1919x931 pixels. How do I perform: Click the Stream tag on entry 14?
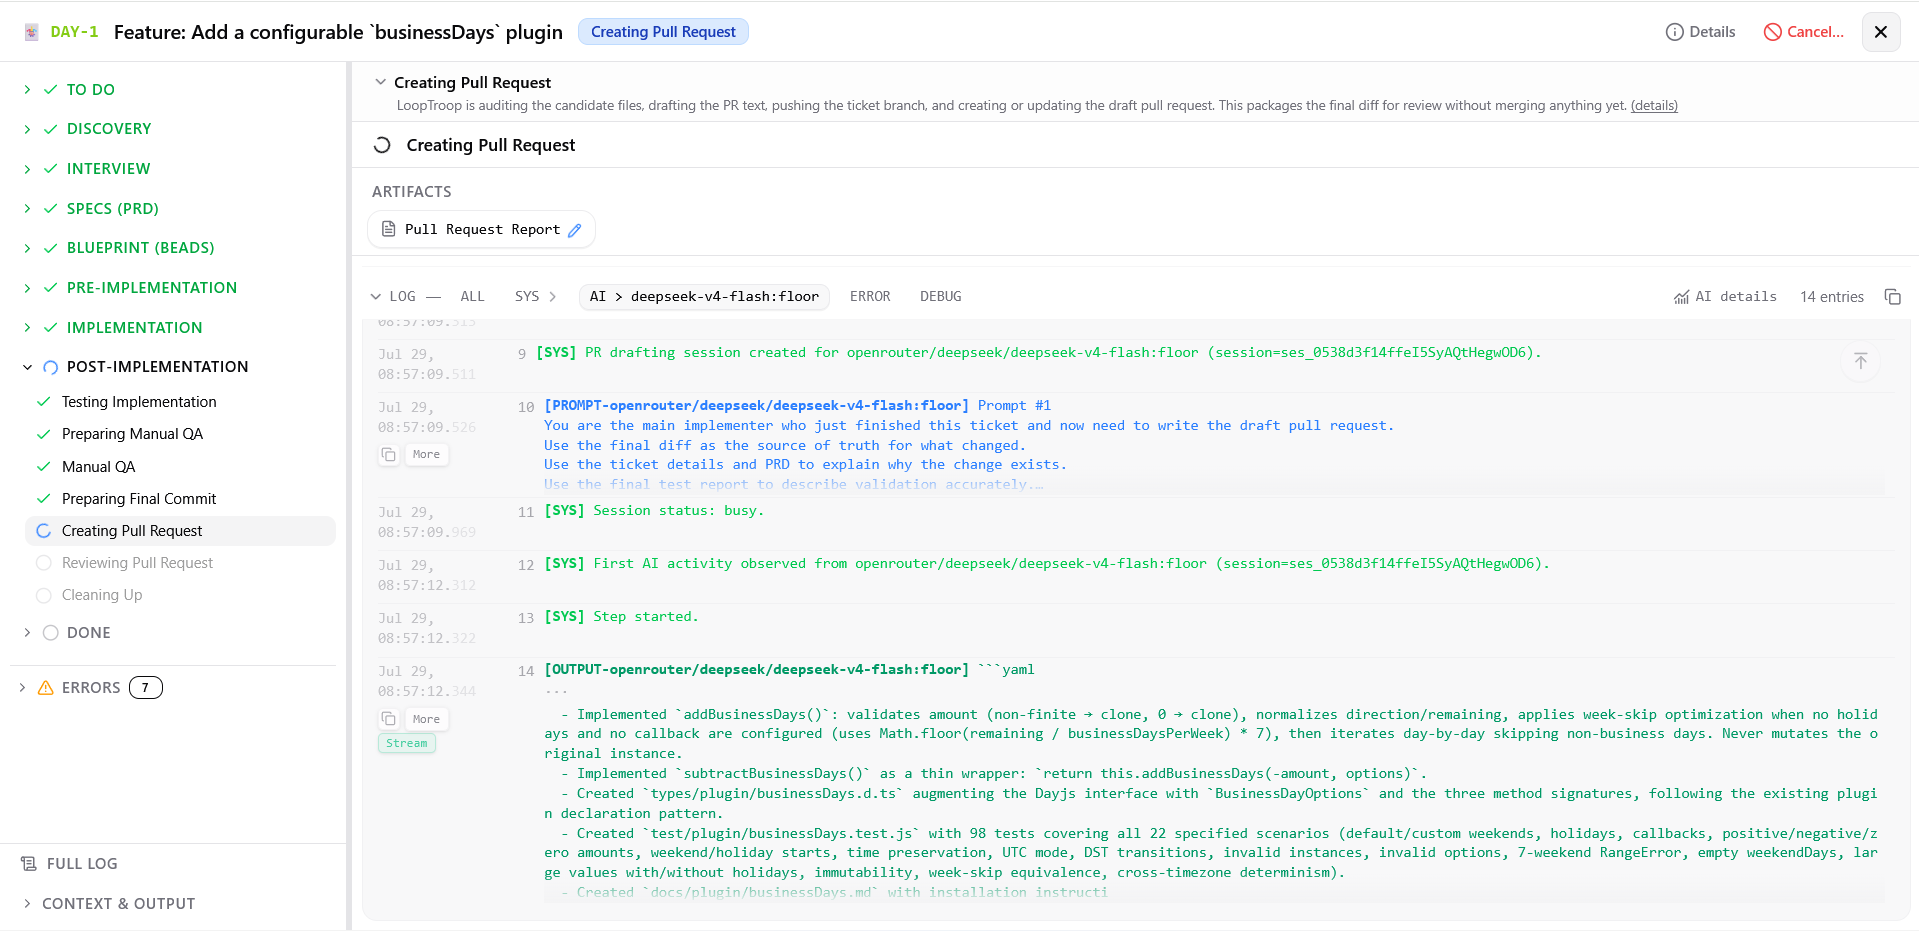407,744
